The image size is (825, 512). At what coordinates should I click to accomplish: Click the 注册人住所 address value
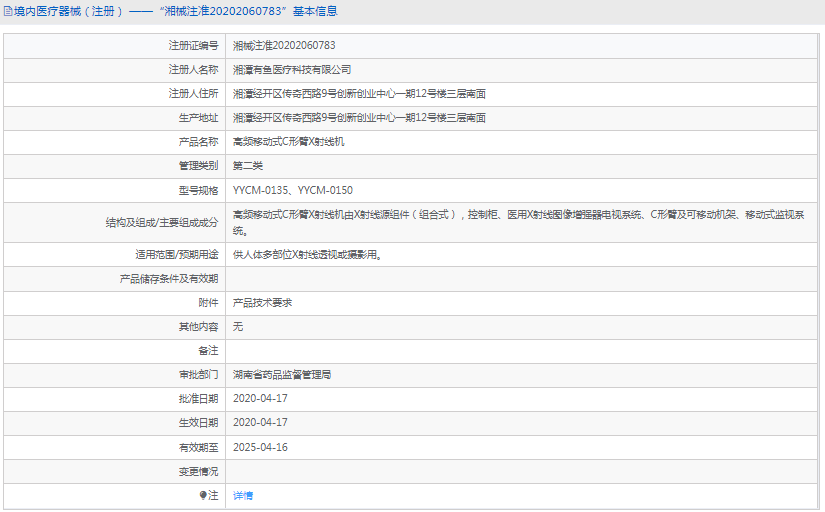tap(359, 94)
